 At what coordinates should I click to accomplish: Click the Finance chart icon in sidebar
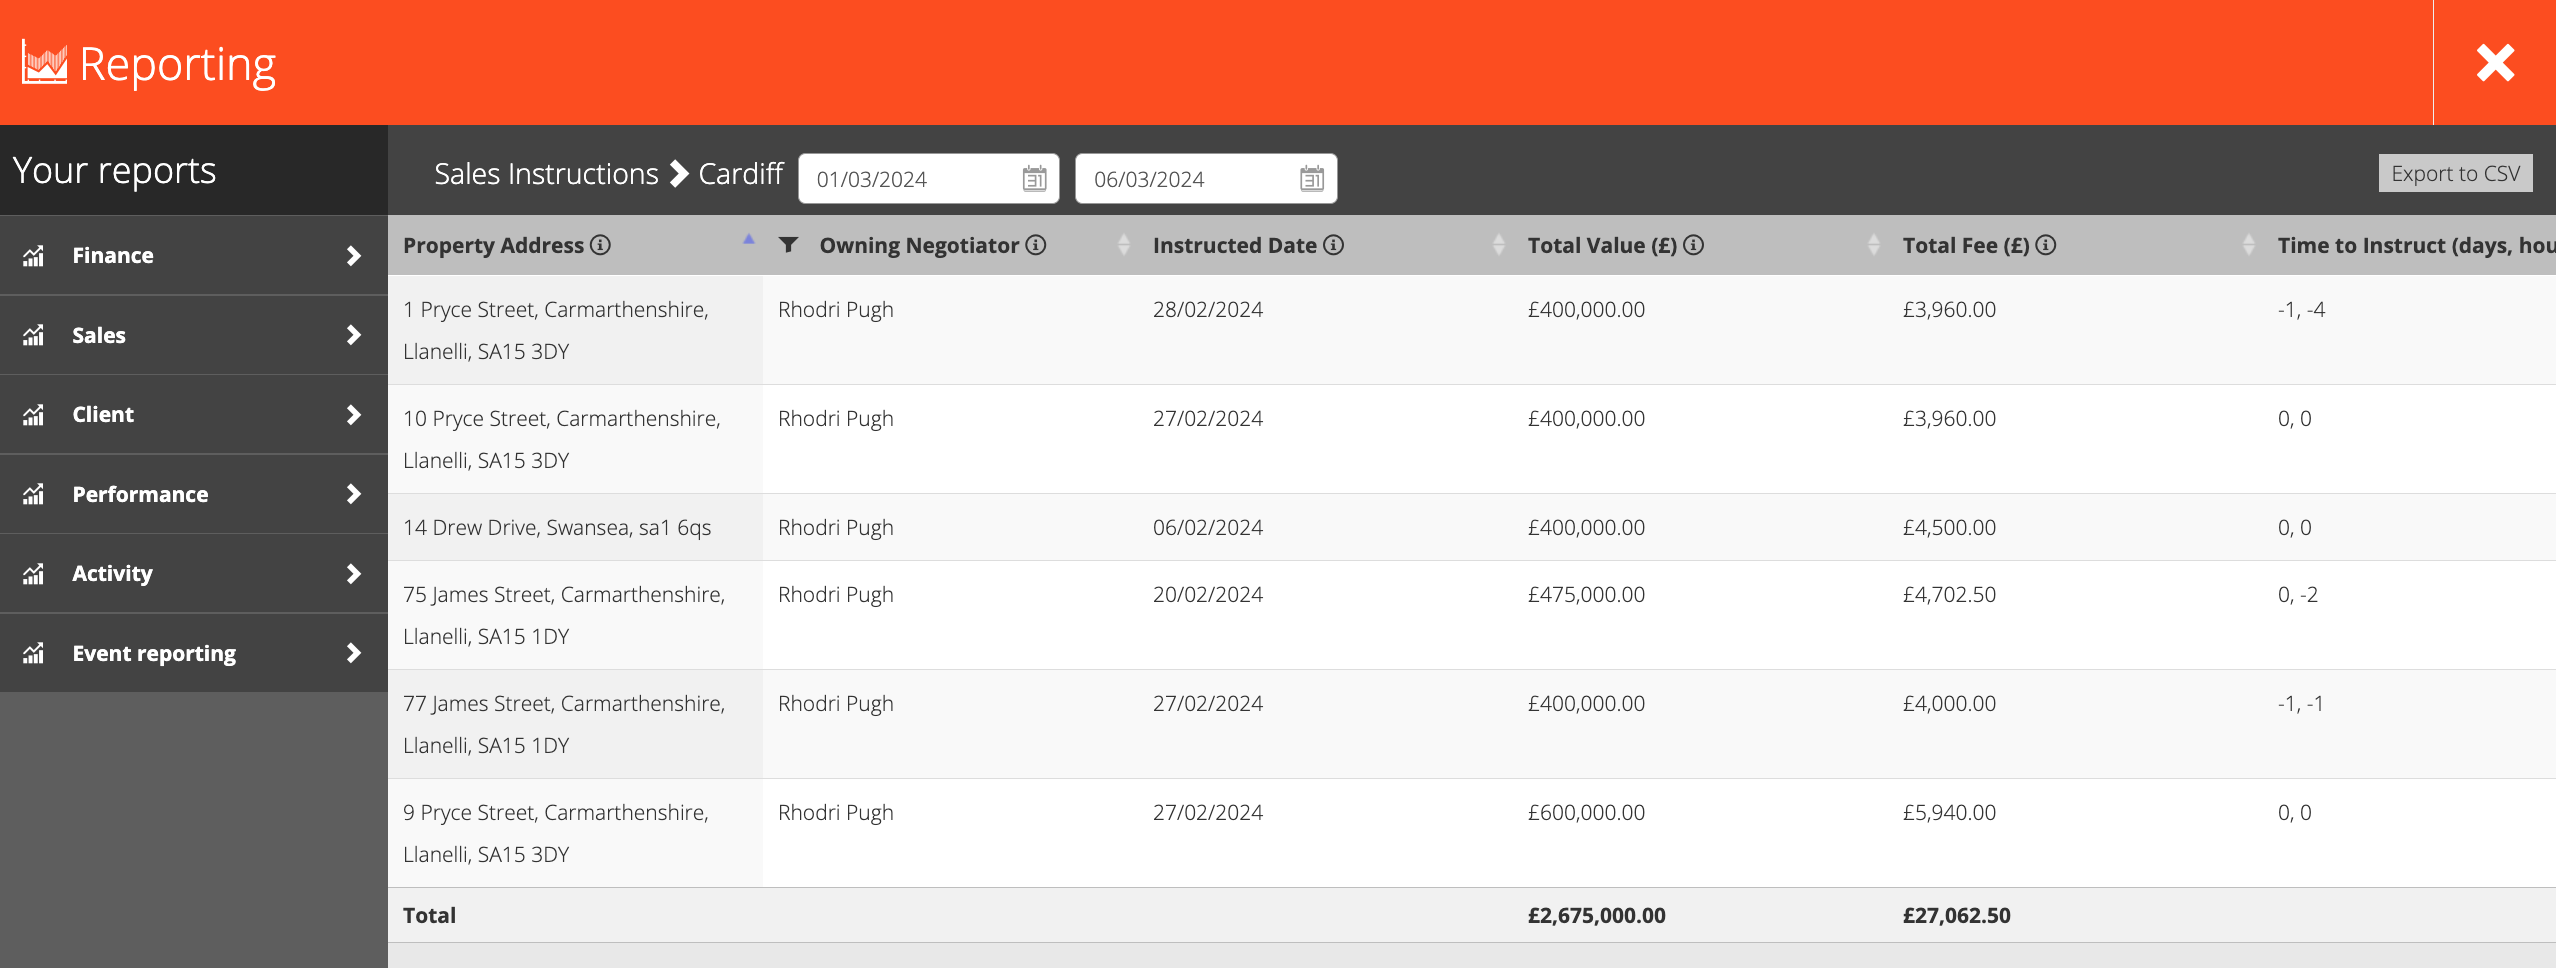[34, 255]
